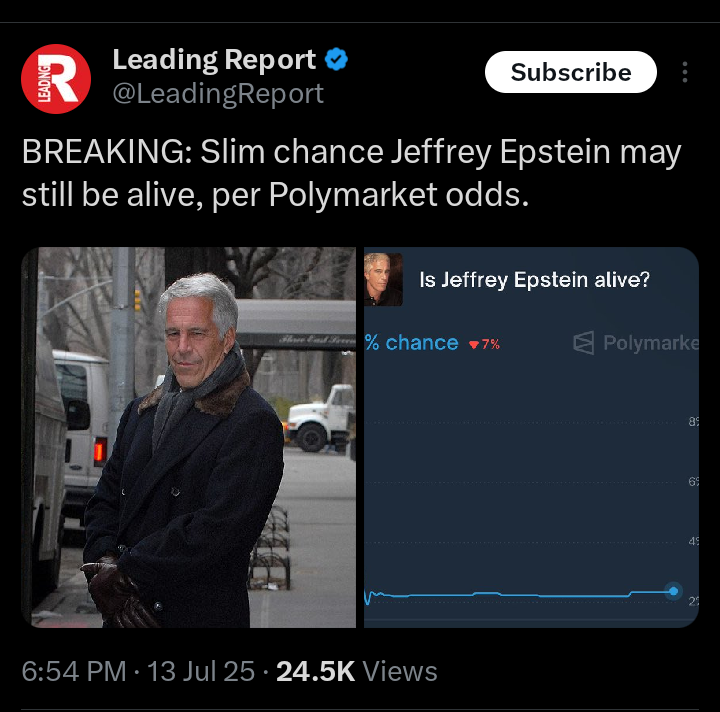
Task: Click the blue verified badge
Action: (x=336, y=59)
